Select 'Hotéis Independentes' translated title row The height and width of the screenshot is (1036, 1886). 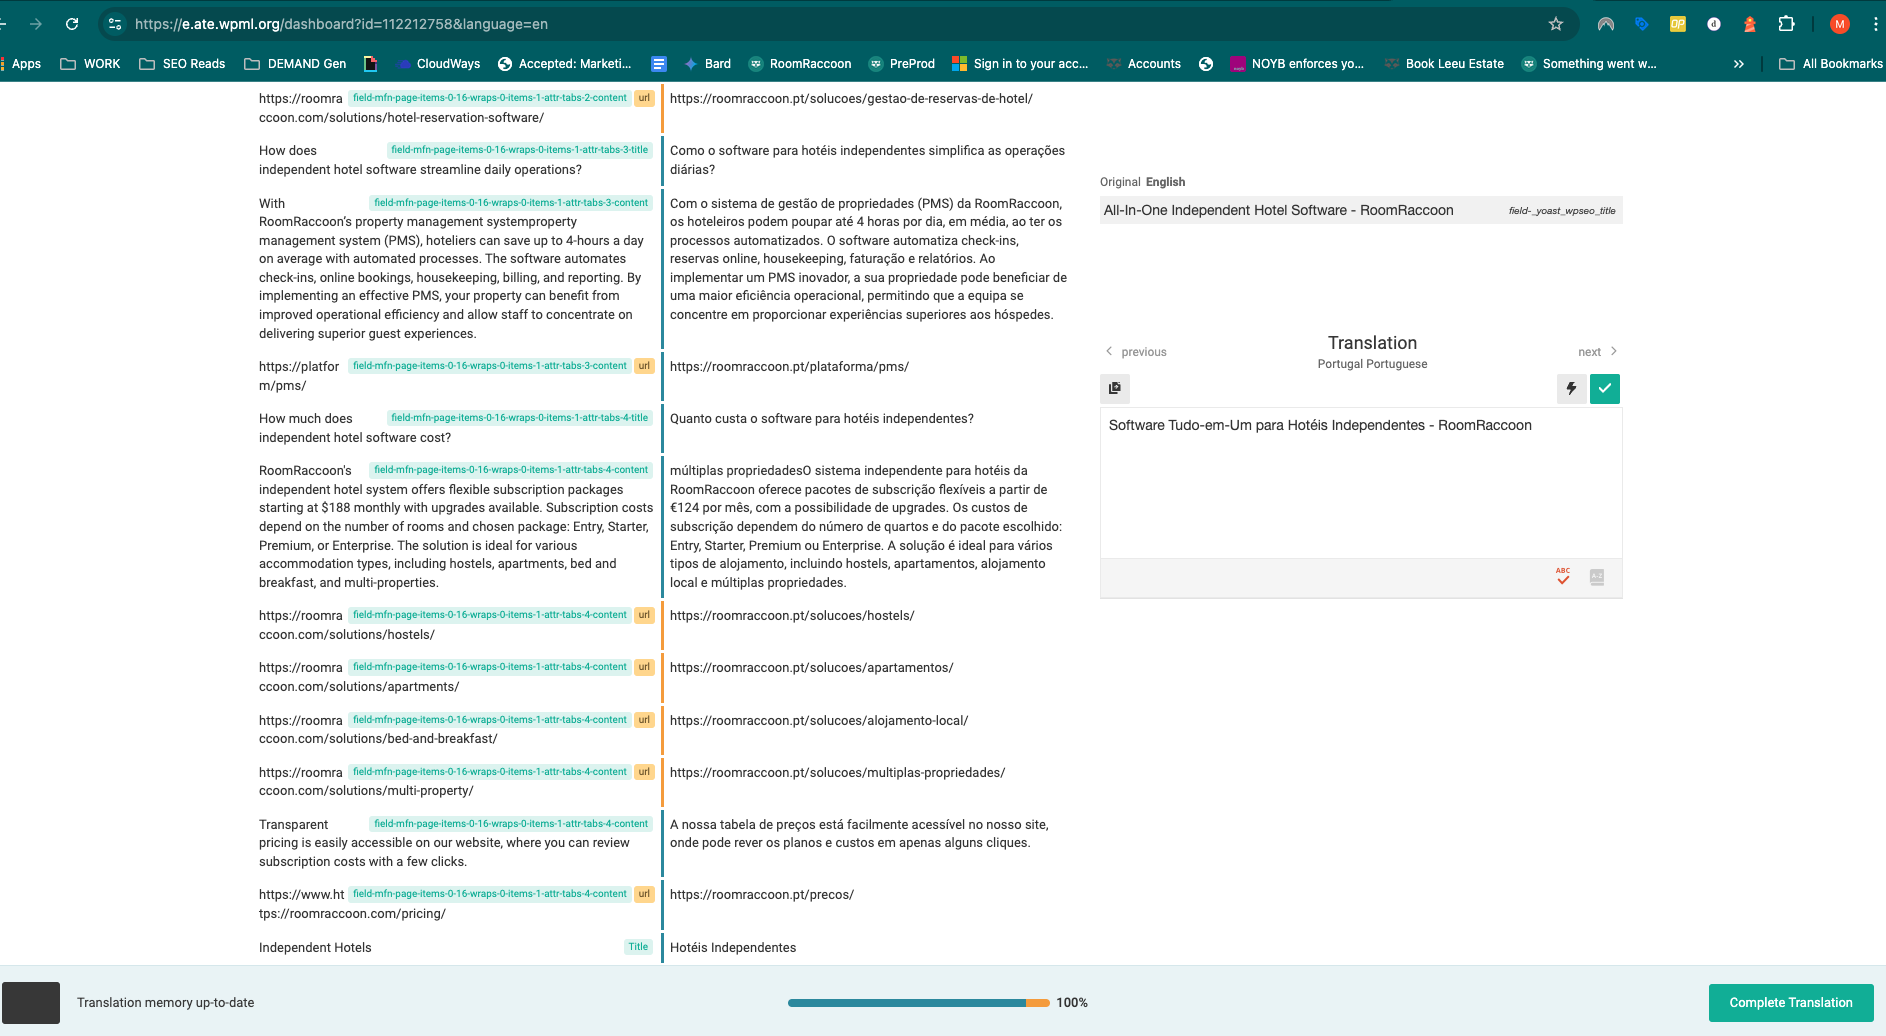click(x=733, y=948)
